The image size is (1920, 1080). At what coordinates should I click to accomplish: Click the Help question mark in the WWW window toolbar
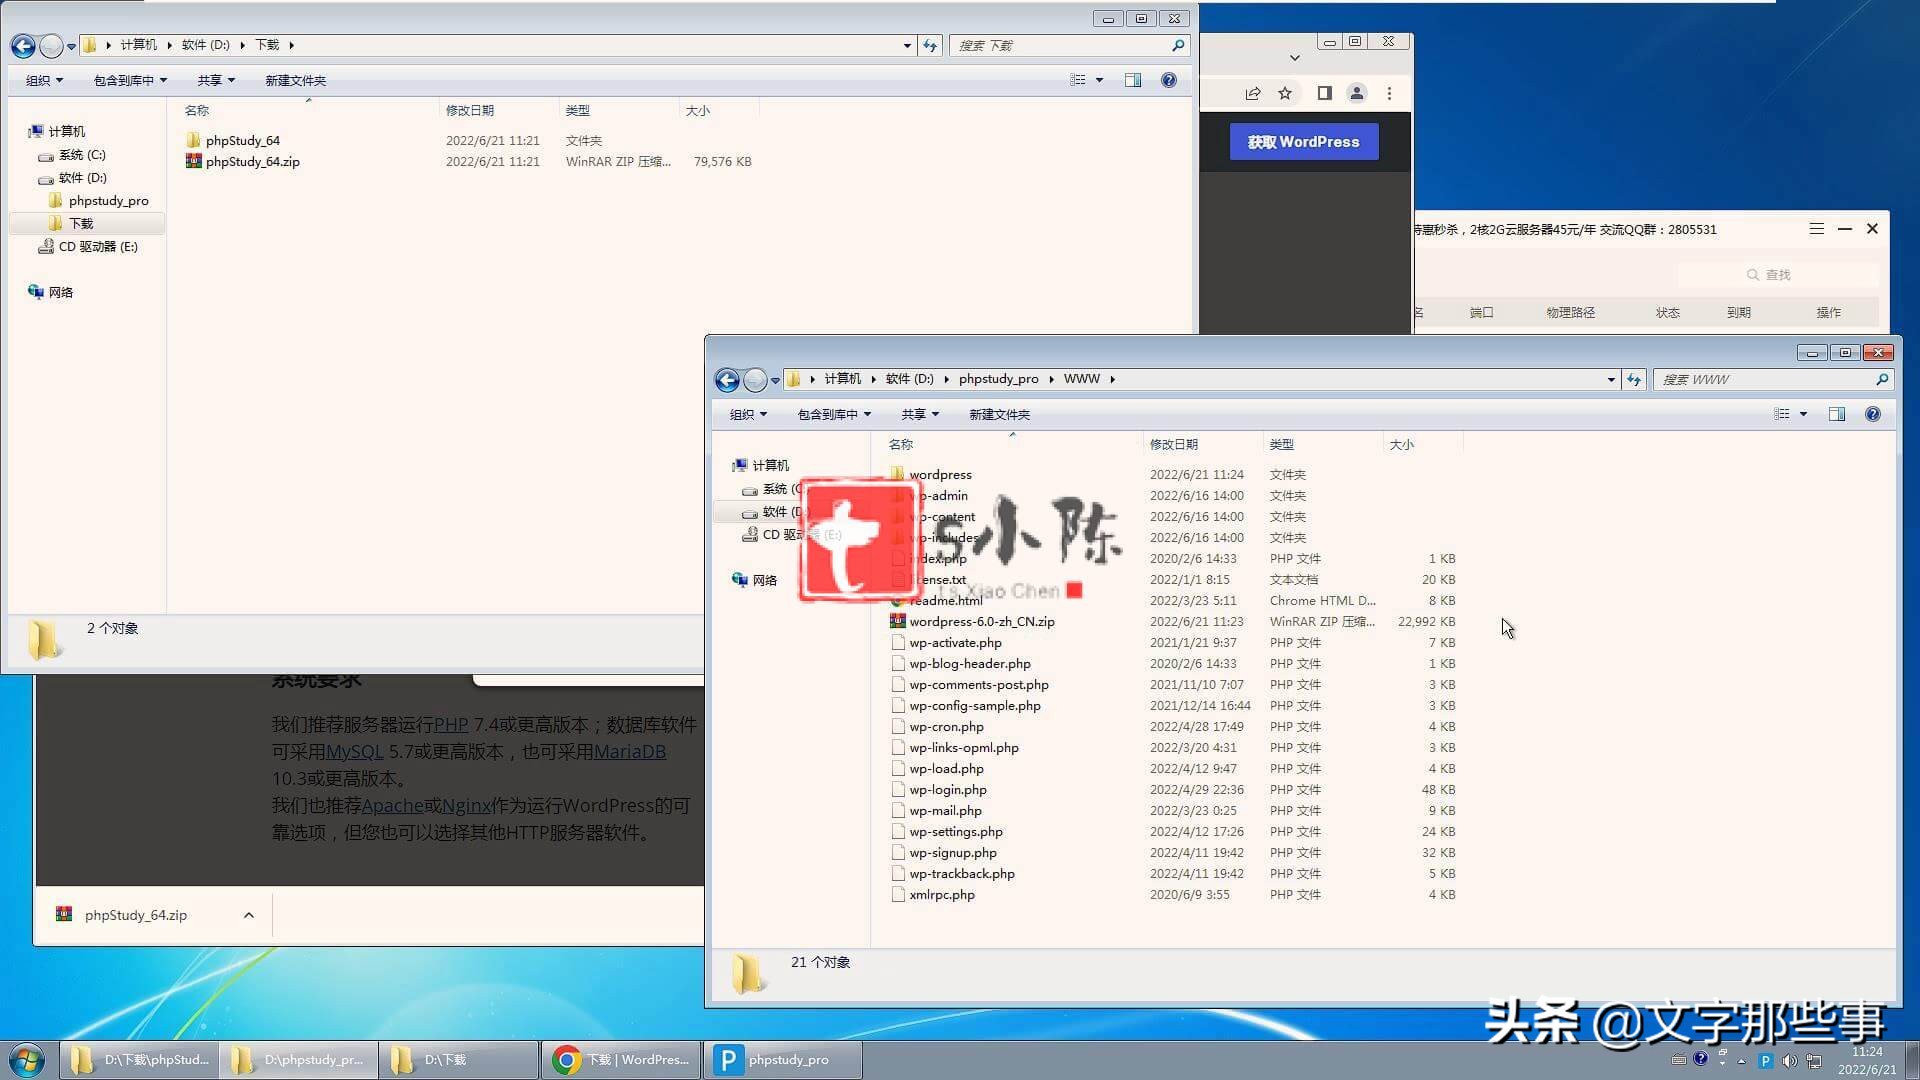[x=1872, y=414]
